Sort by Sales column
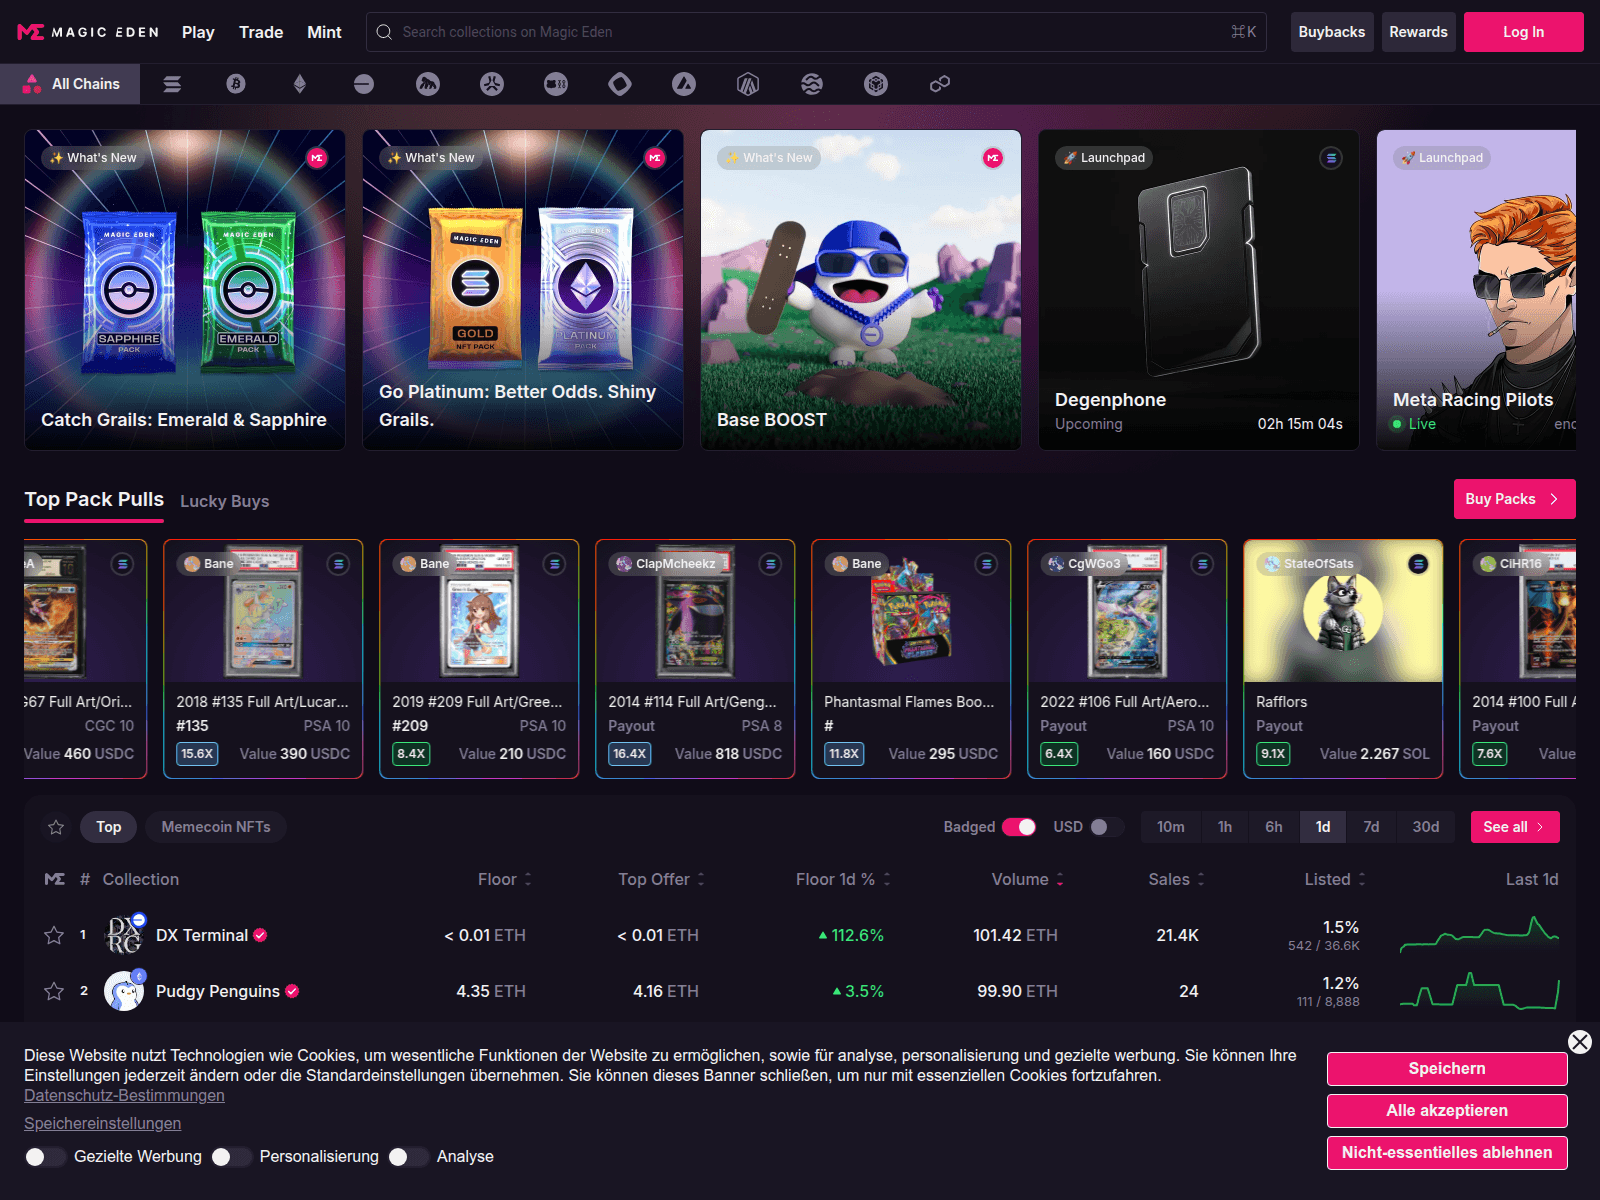The width and height of the screenshot is (1600, 1200). (1177, 879)
